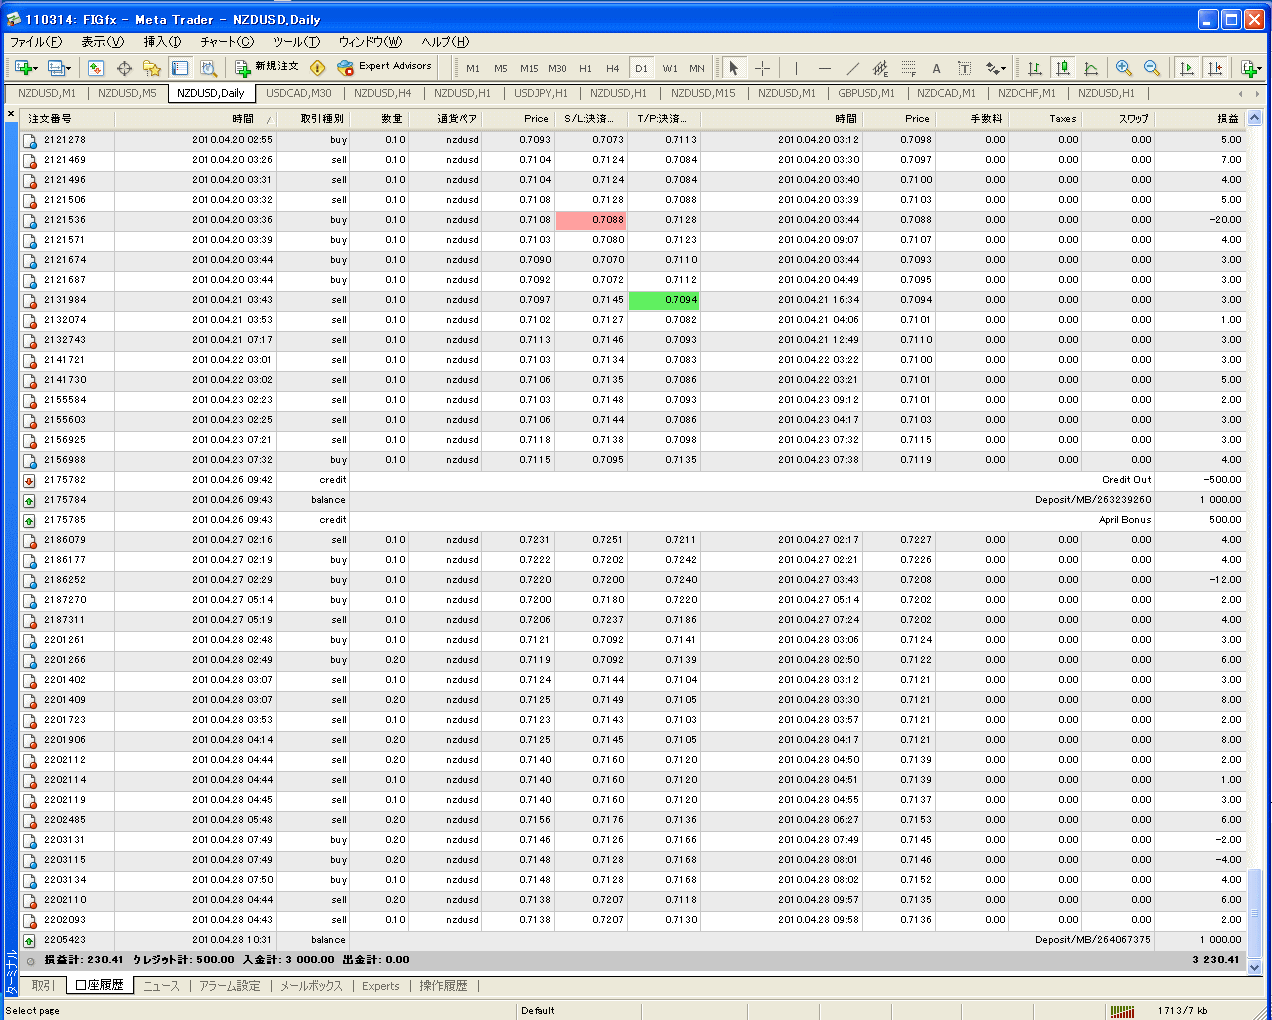Open the ツール(T) menu
The image size is (1272, 1020).
click(296, 42)
